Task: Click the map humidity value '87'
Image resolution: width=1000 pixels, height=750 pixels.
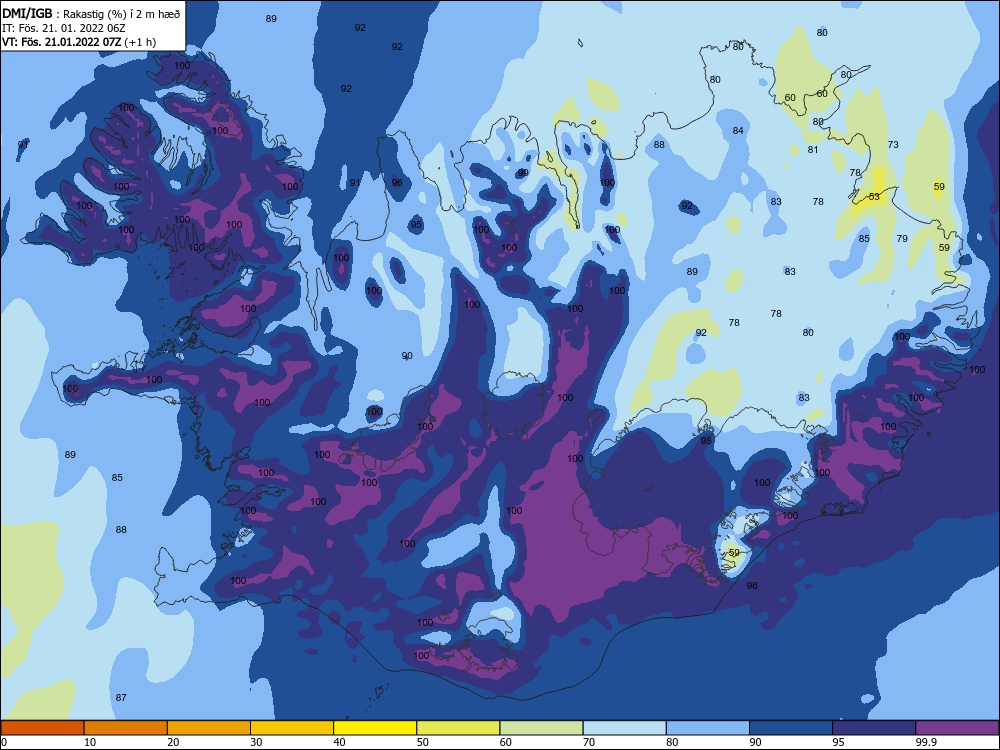Action: click(121, 698)
